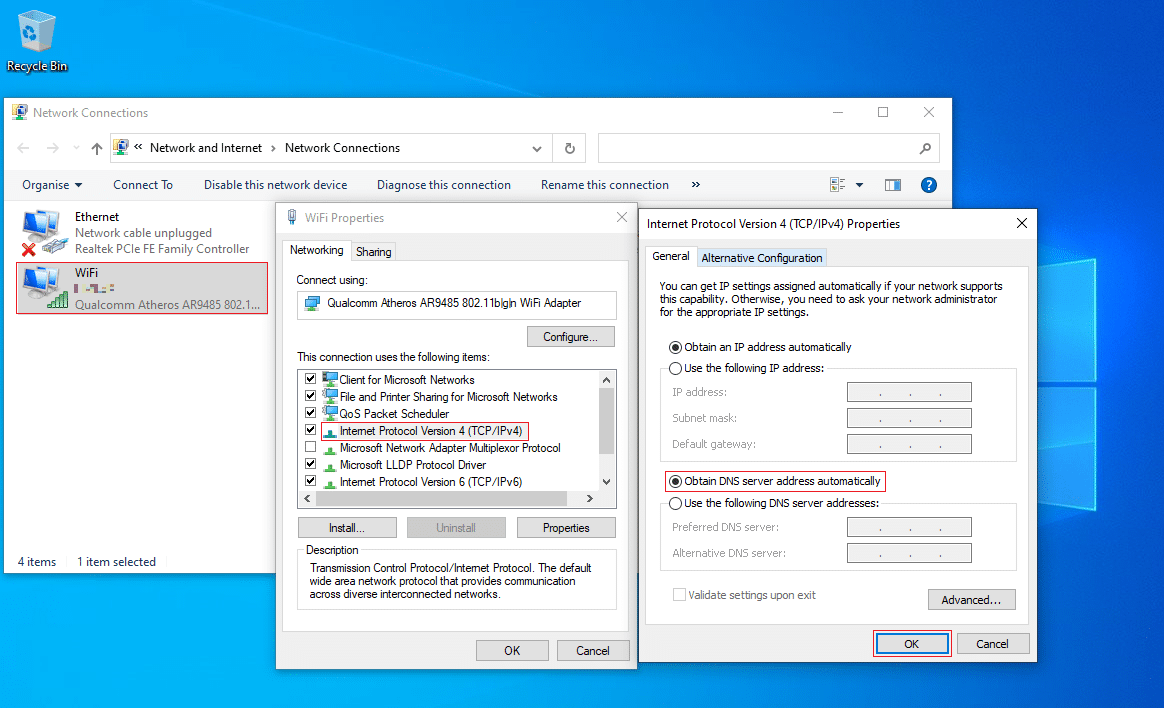Refresh the Network Connections folder
This screenshot has height=708, width=1164.
click(570, 148)
